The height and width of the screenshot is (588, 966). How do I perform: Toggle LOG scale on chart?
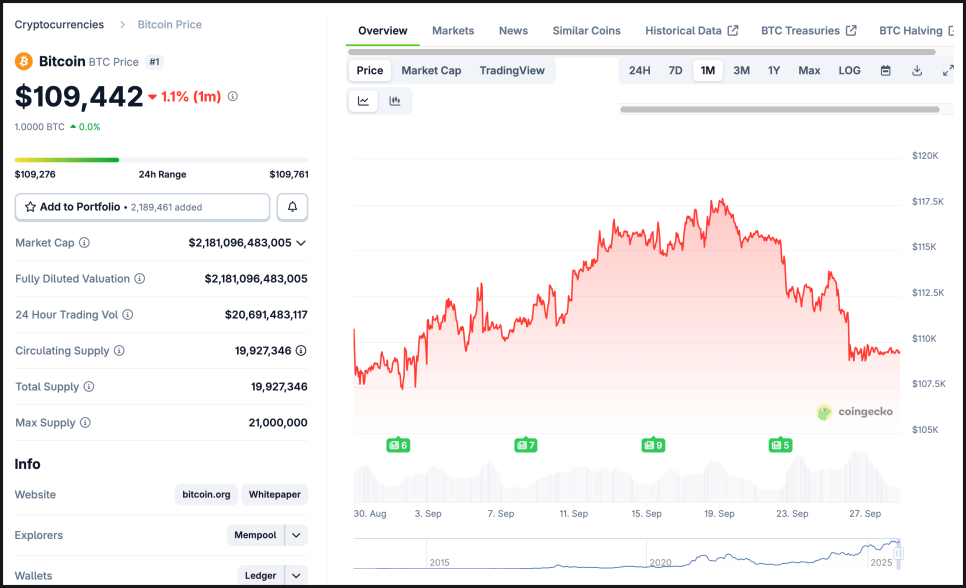[849, 70]
